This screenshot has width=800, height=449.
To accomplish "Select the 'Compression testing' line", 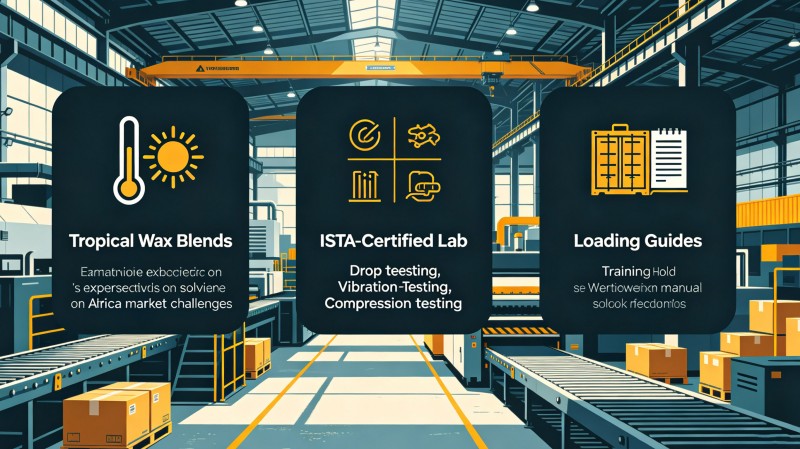I will coord(393,304).
